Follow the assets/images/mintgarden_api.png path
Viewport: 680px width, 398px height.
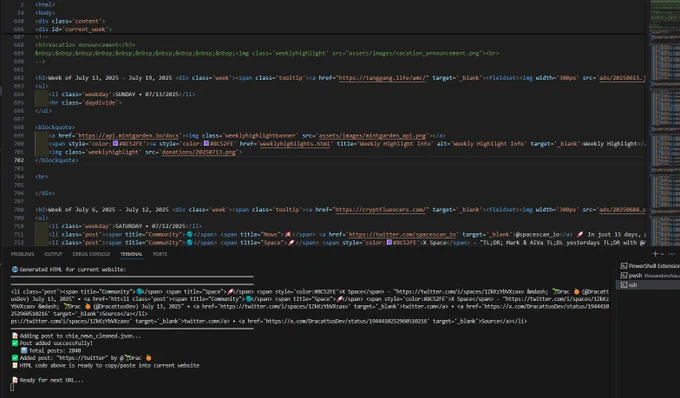(x=373, y=135)
